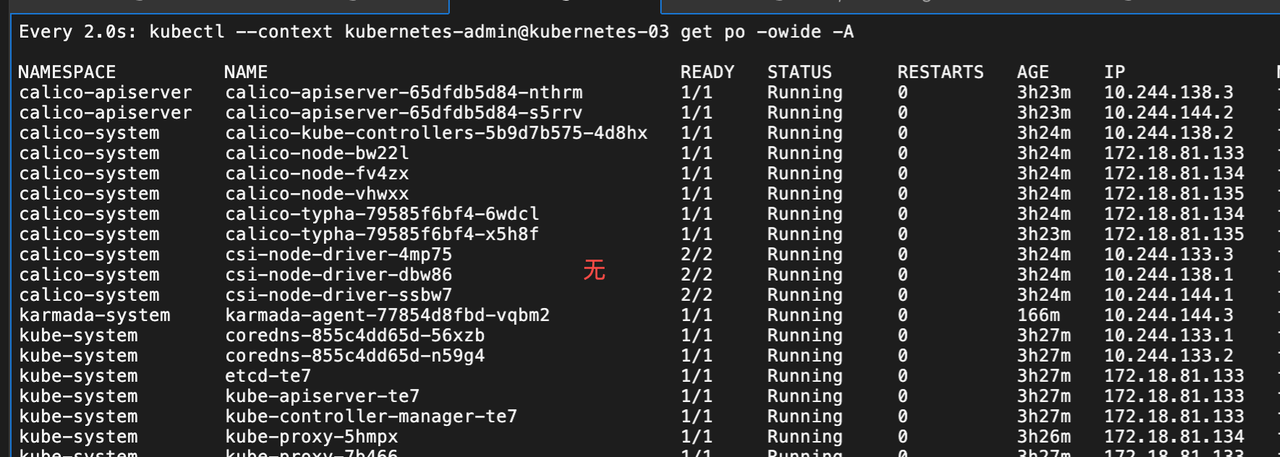Click the AGE column header
This screenshot has height=457, width=1280.
[1033, 72]
